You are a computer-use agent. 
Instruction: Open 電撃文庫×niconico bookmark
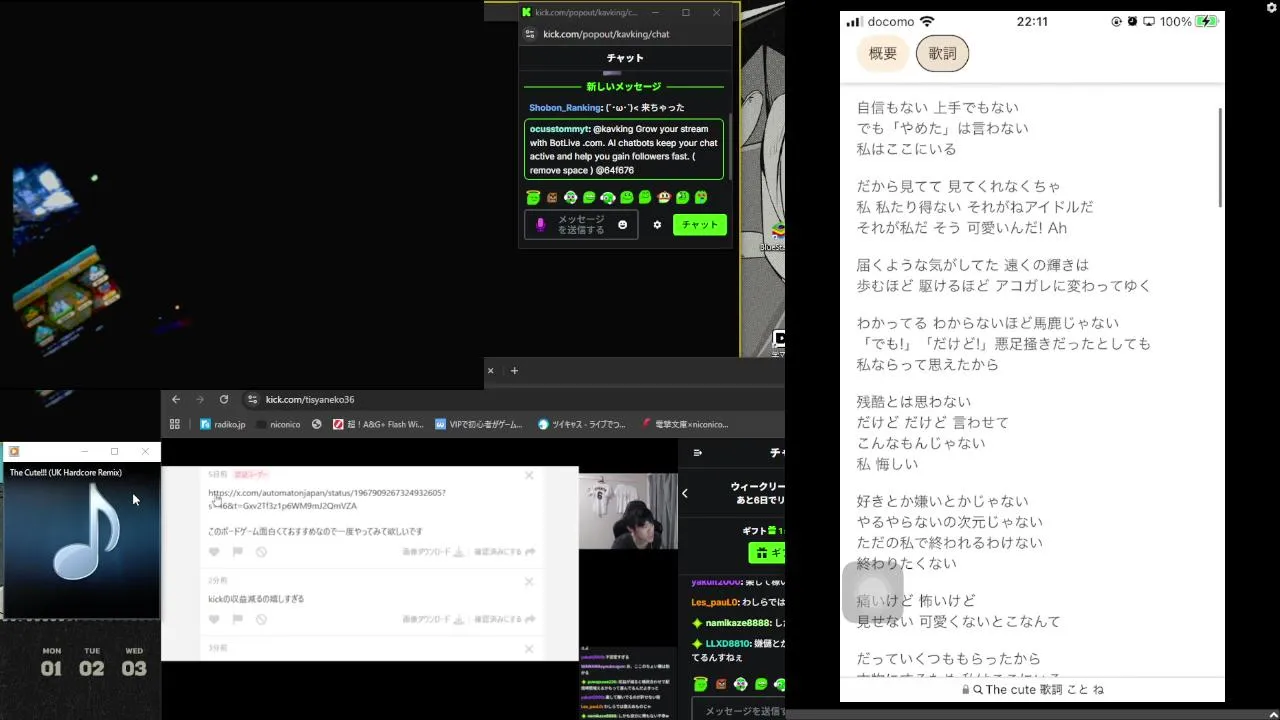click(x=686, y=424)
